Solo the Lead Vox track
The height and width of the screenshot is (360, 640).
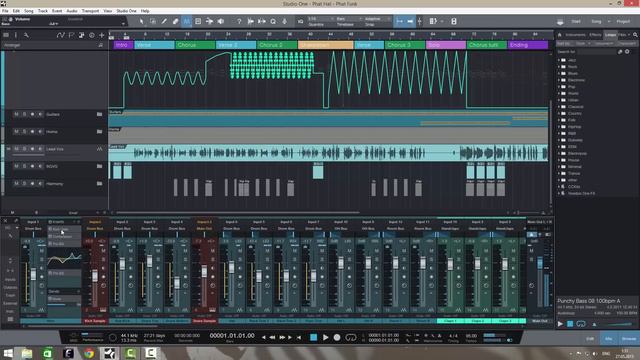pyautogui.click(x=24, y=149)
